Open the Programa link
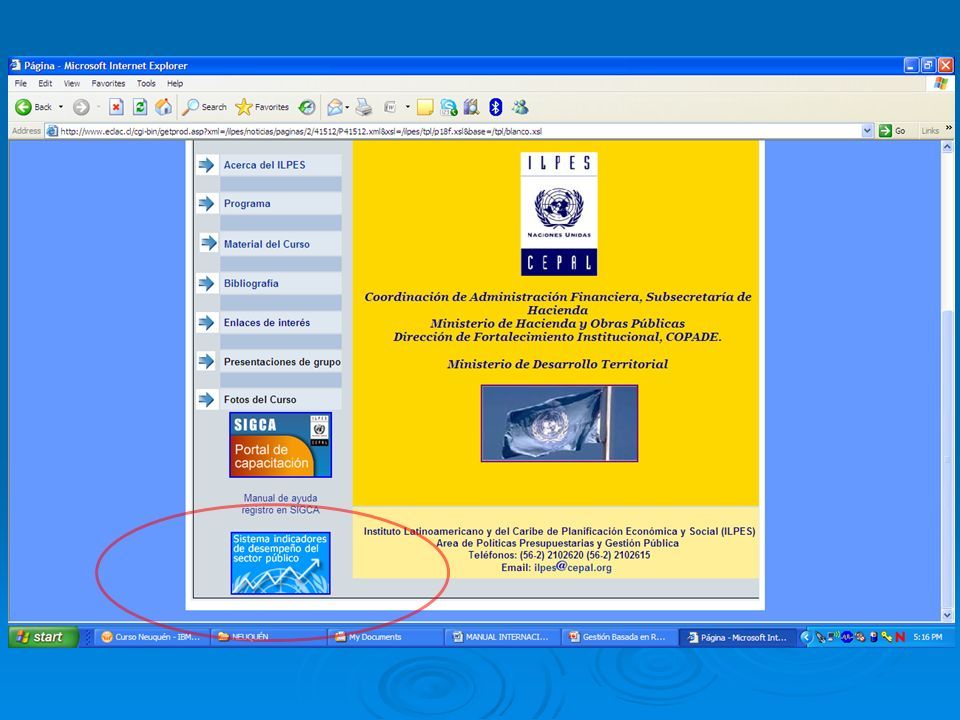Screen dimensions: 960x720 pos(247,203)
